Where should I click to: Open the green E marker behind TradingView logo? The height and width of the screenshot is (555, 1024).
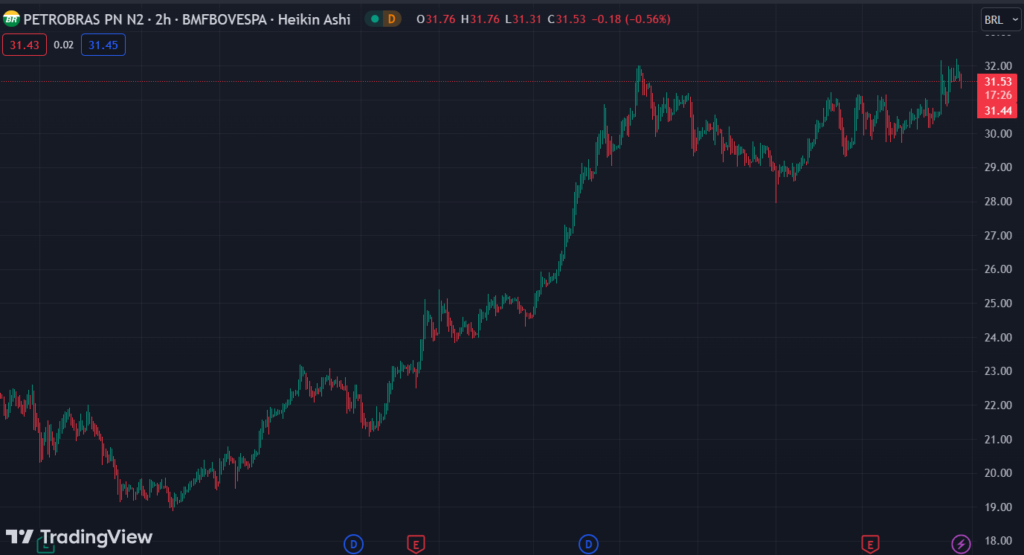click(x=45, y=545)
